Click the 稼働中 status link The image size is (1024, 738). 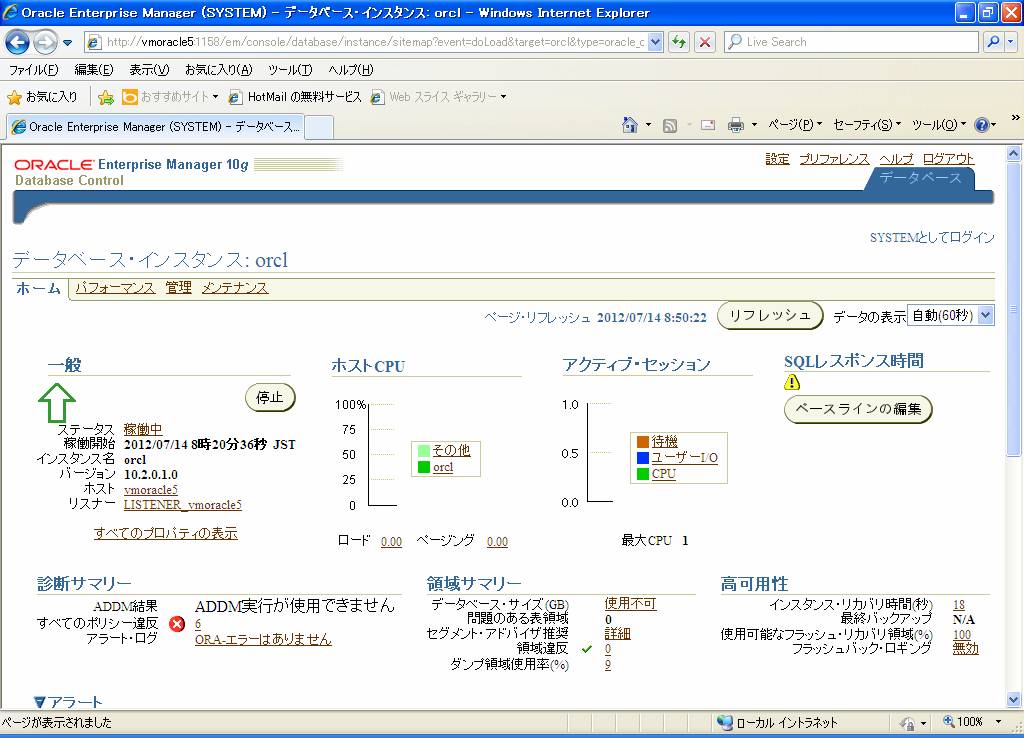(x=143, y=429)
